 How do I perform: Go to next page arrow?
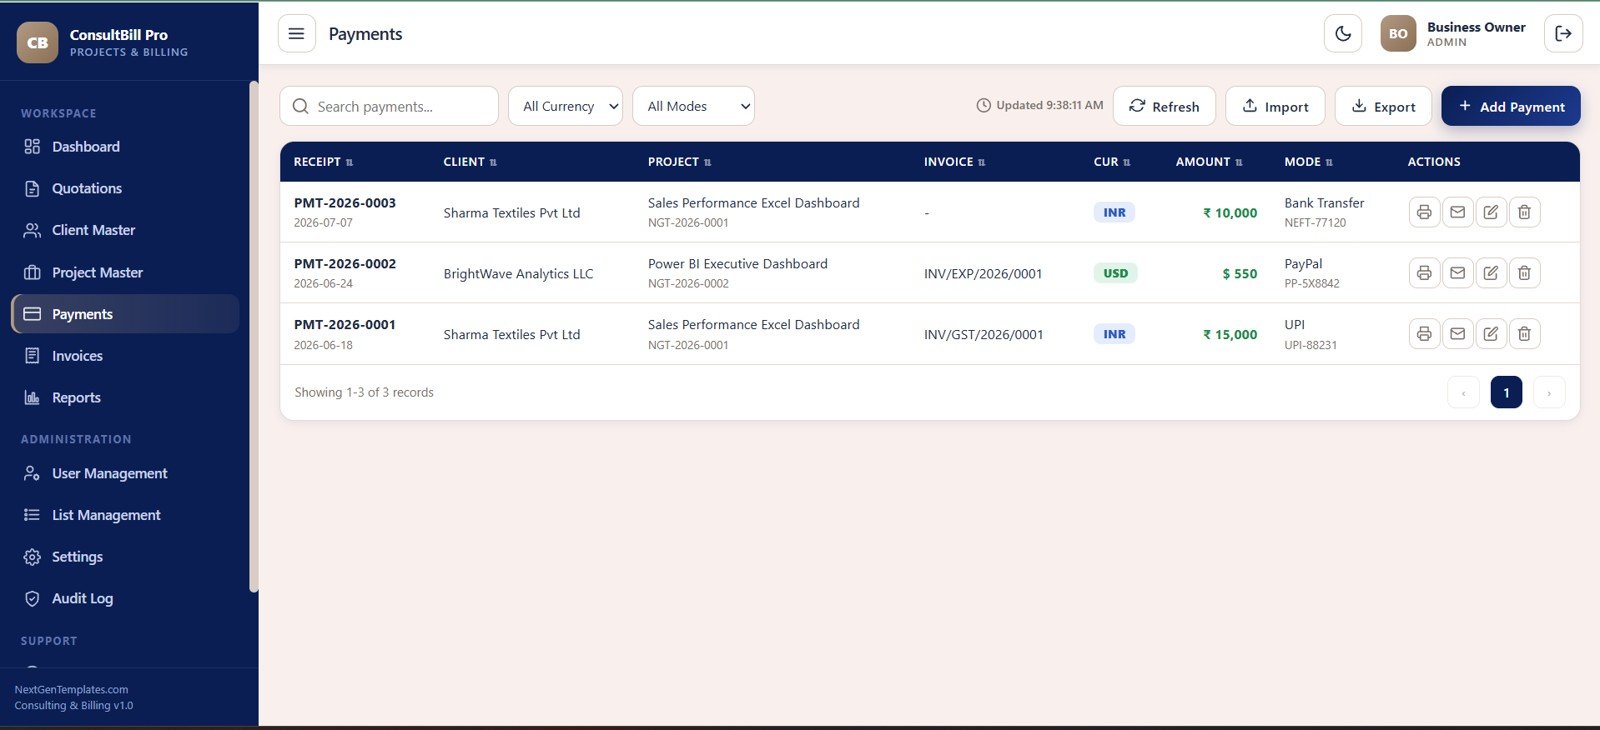pos(1549,392)
